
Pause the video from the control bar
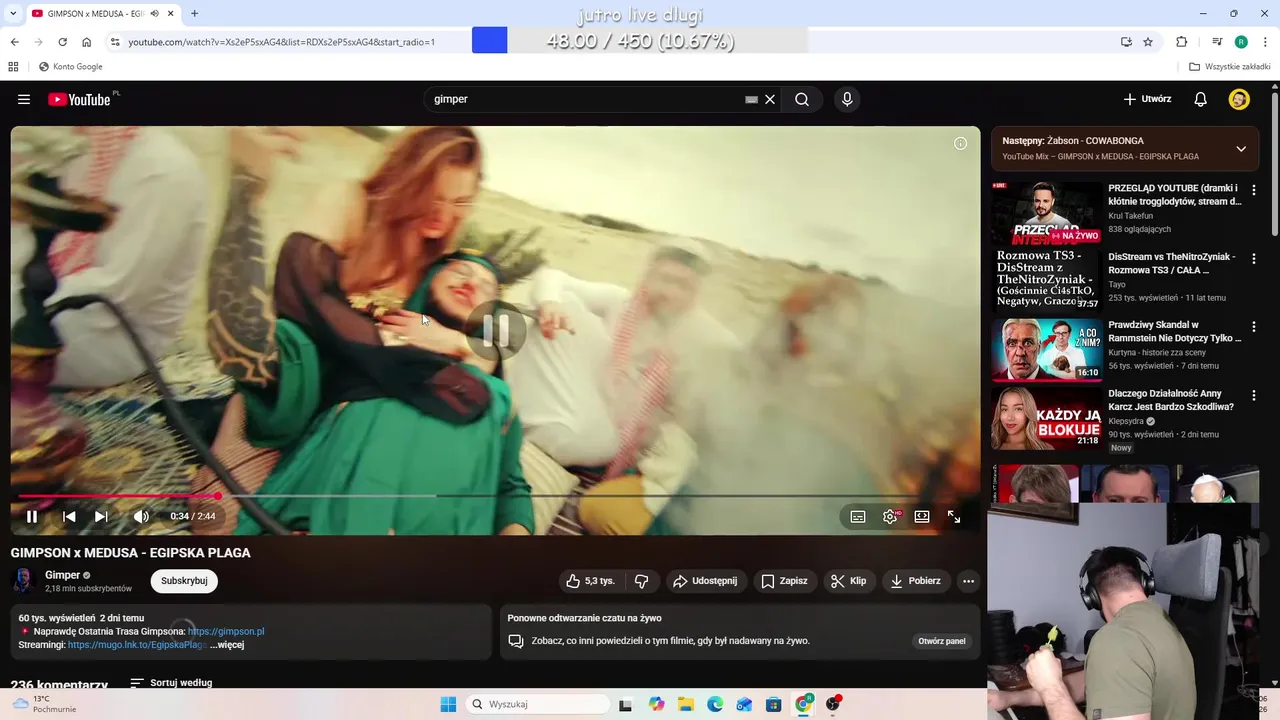click(32, 516)
